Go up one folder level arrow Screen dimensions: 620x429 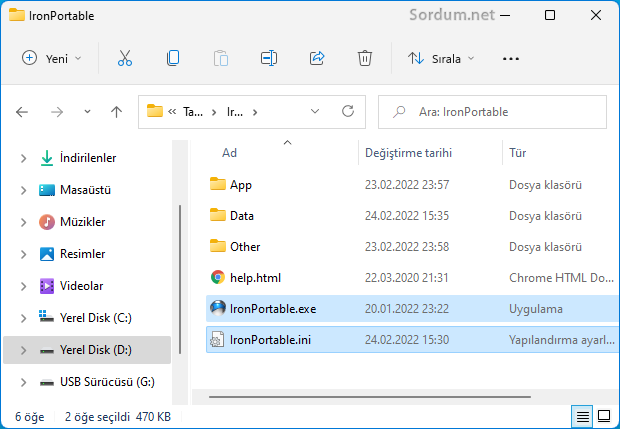[116, 112]
